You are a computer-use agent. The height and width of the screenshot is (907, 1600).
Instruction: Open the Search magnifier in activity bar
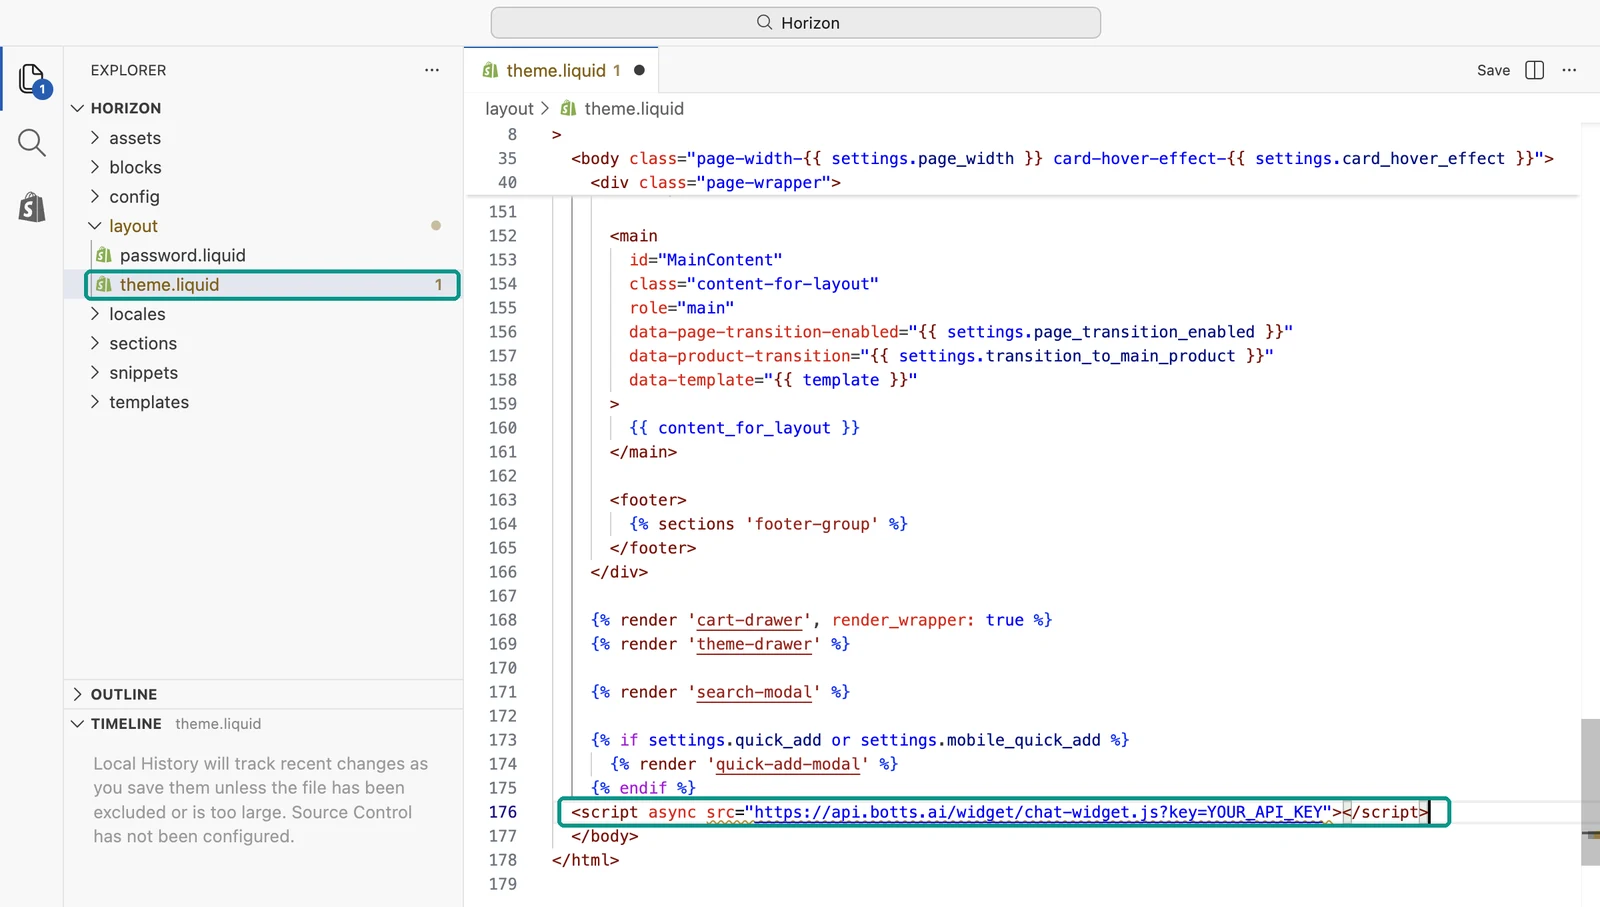click(32, 143)
